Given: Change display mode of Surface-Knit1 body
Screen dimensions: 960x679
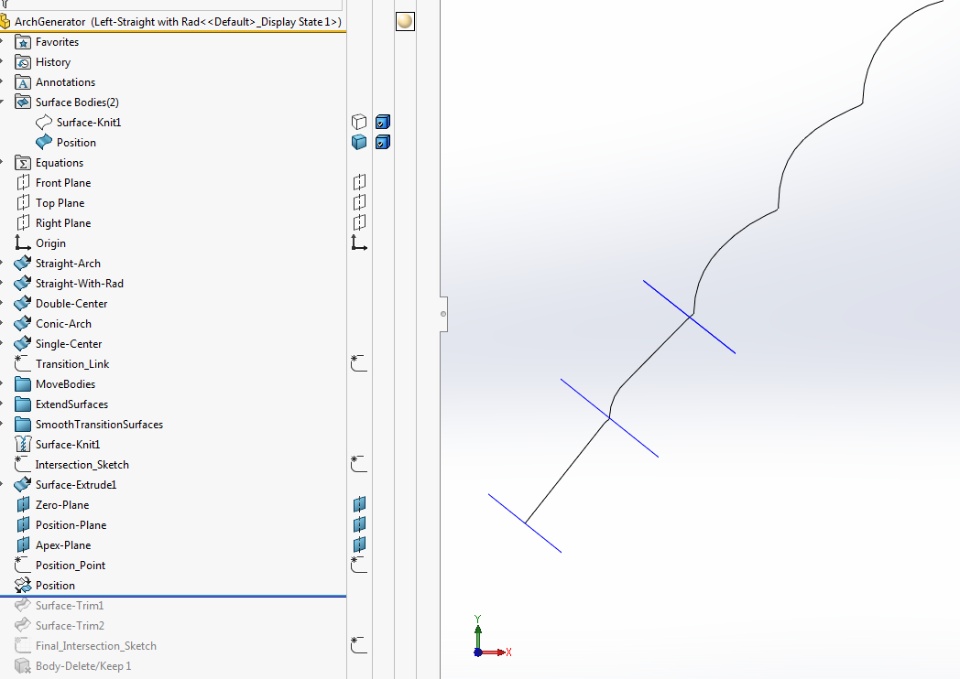Looking at the screenshot, I should pyautogui.click(x=383, y=122).
